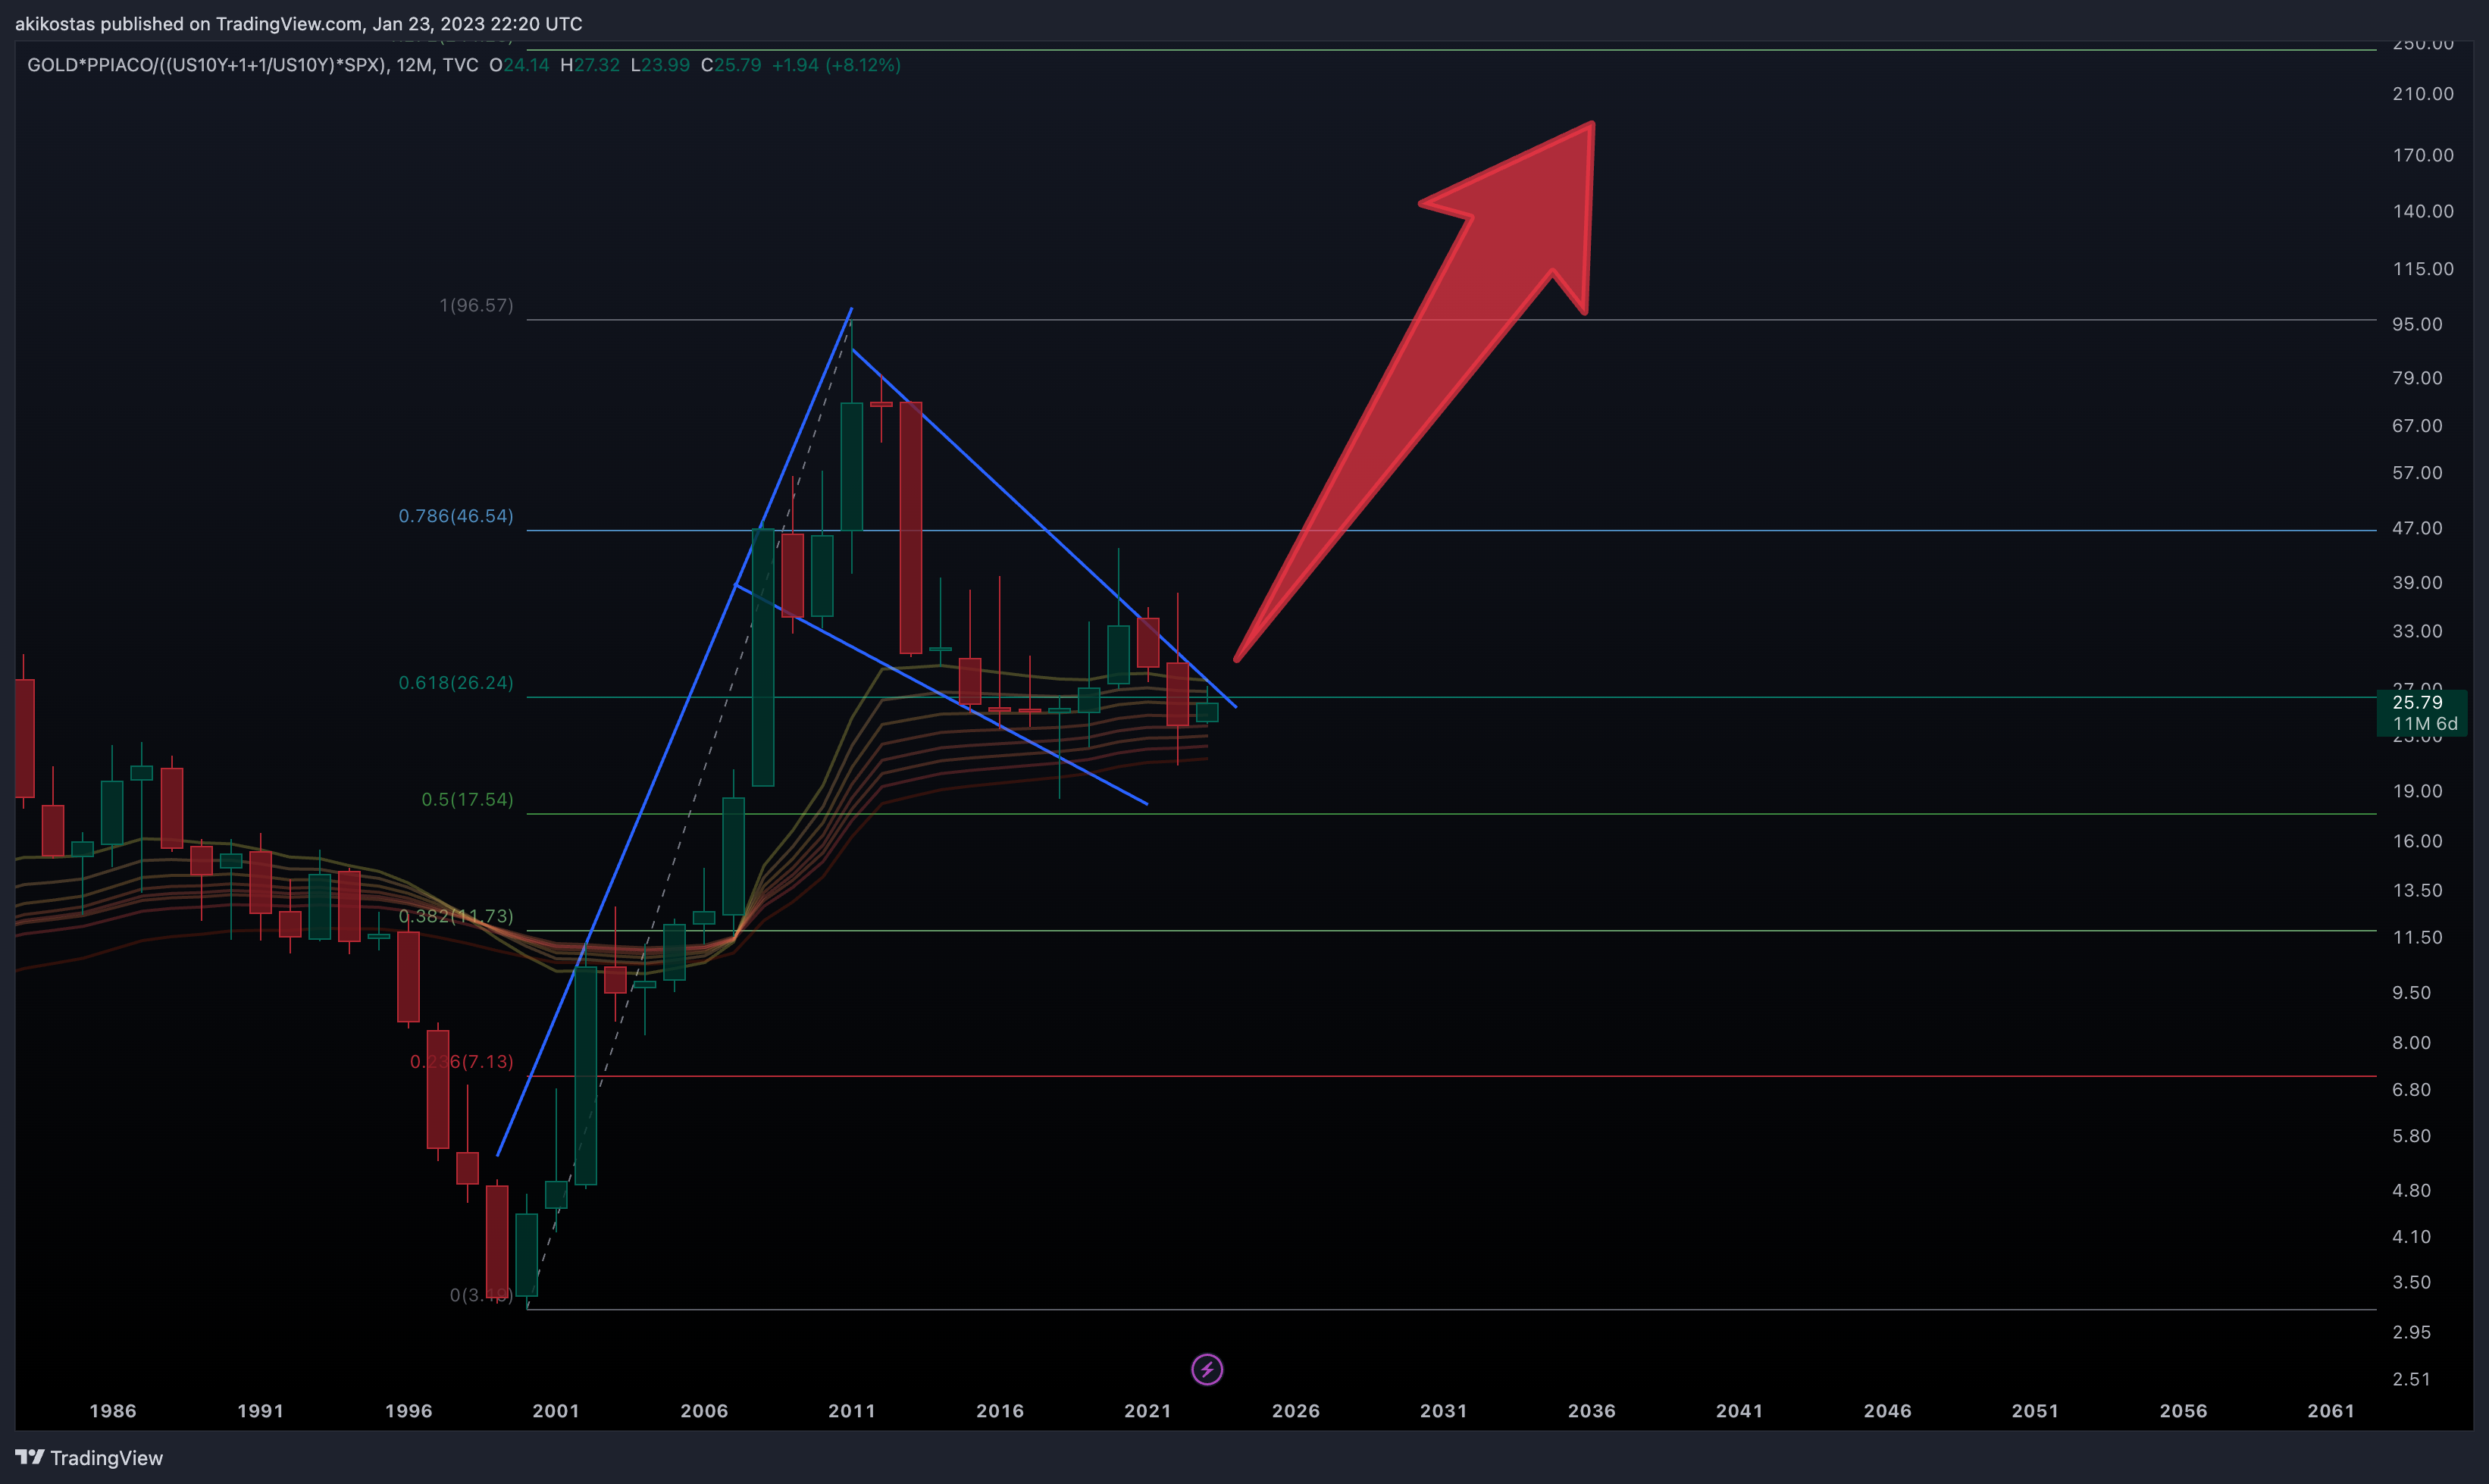This screenshot has height=1484, width=2489.
Task: Click the low value L23.99 in header
Action: [x=660, y=65]
